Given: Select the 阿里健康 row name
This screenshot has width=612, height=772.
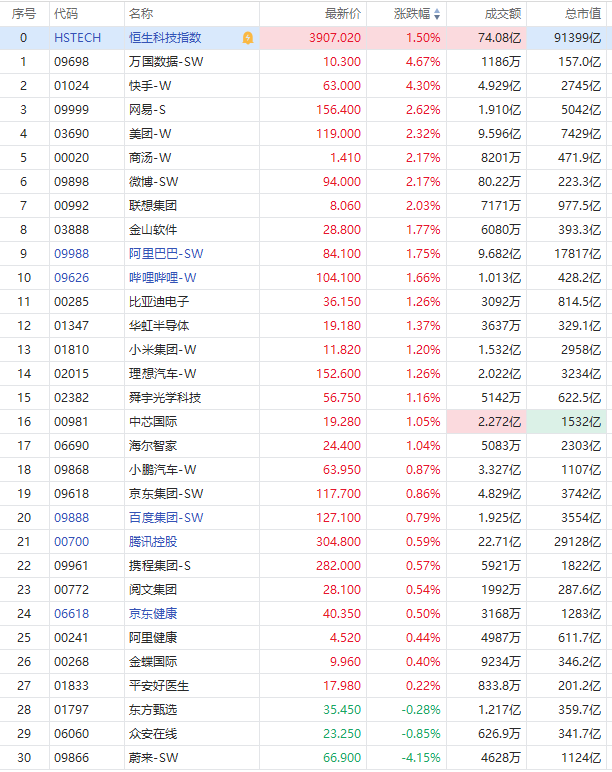Looking at the screenshot, I should (153, 638).
